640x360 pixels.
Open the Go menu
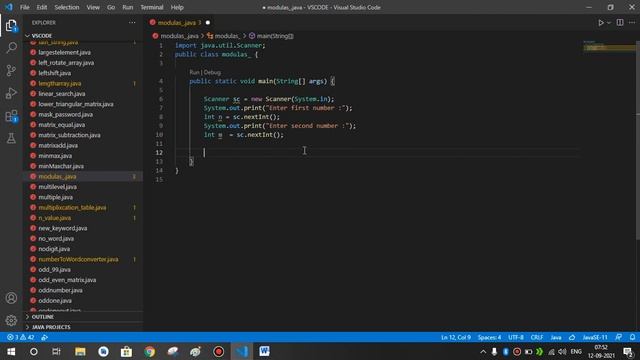(x=111, y=7)
